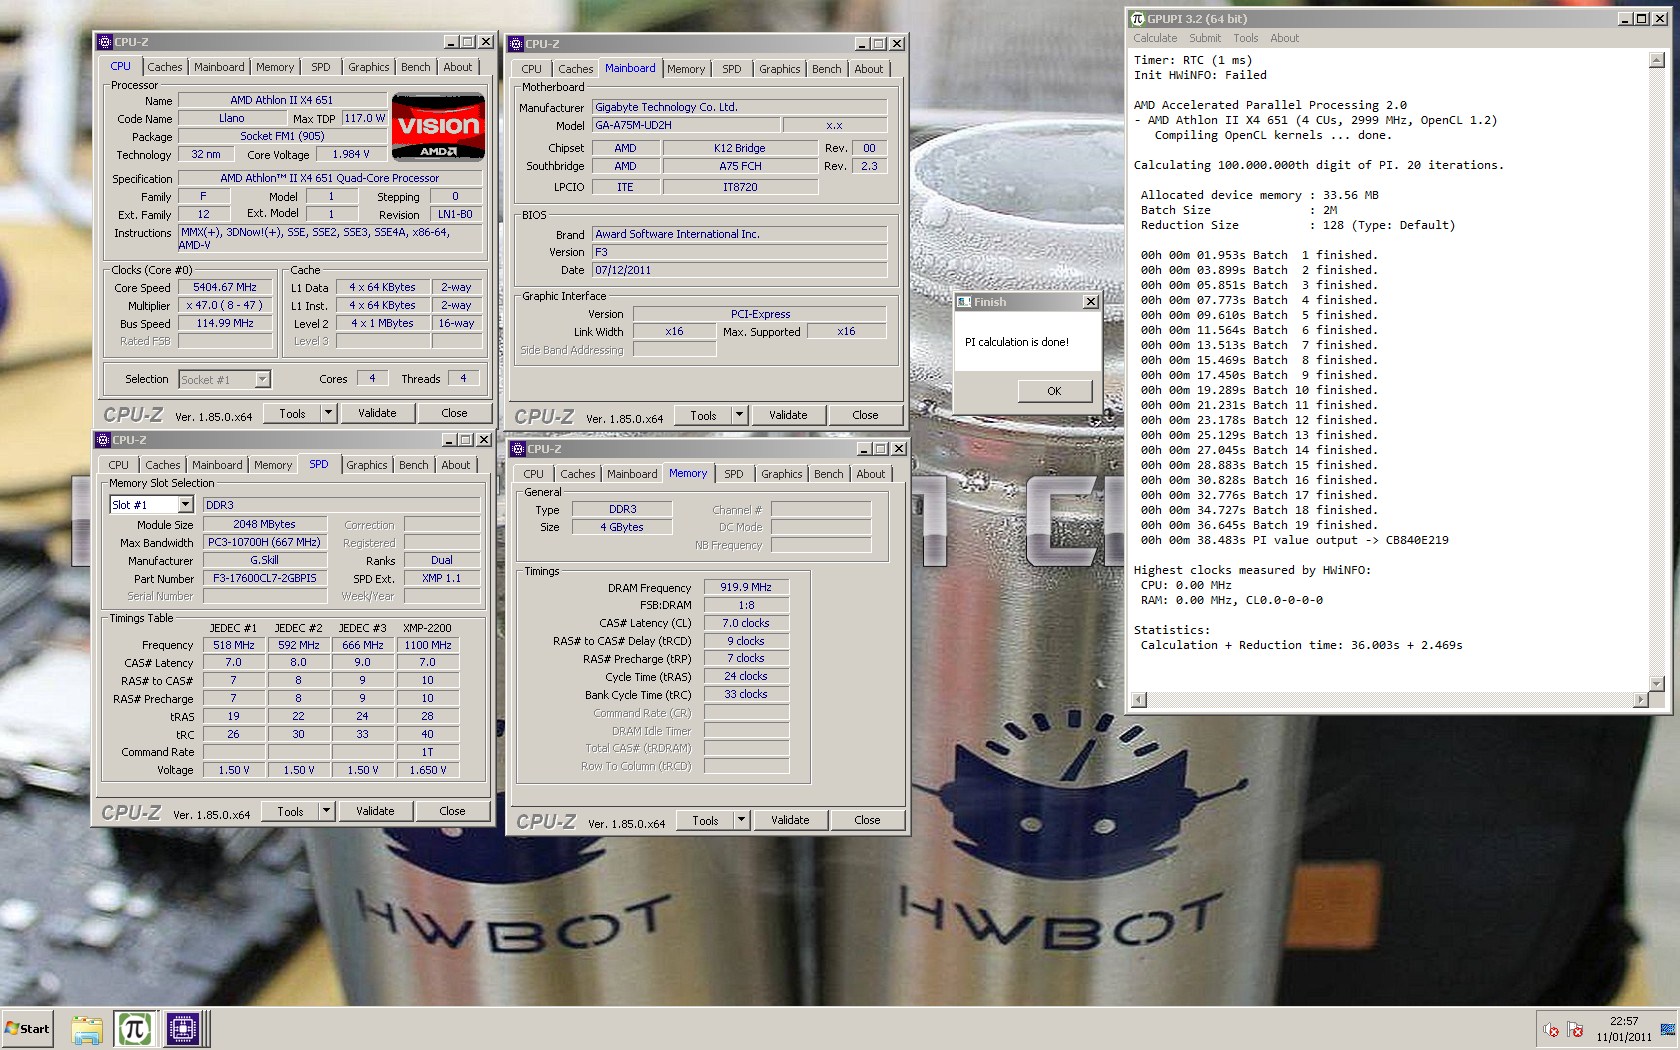Image resolution: width=1680 pixels, height=1050 pixels.
Task: Click motherboard model GA-A75M-UD2H
Action: click(x=686, y=125)
